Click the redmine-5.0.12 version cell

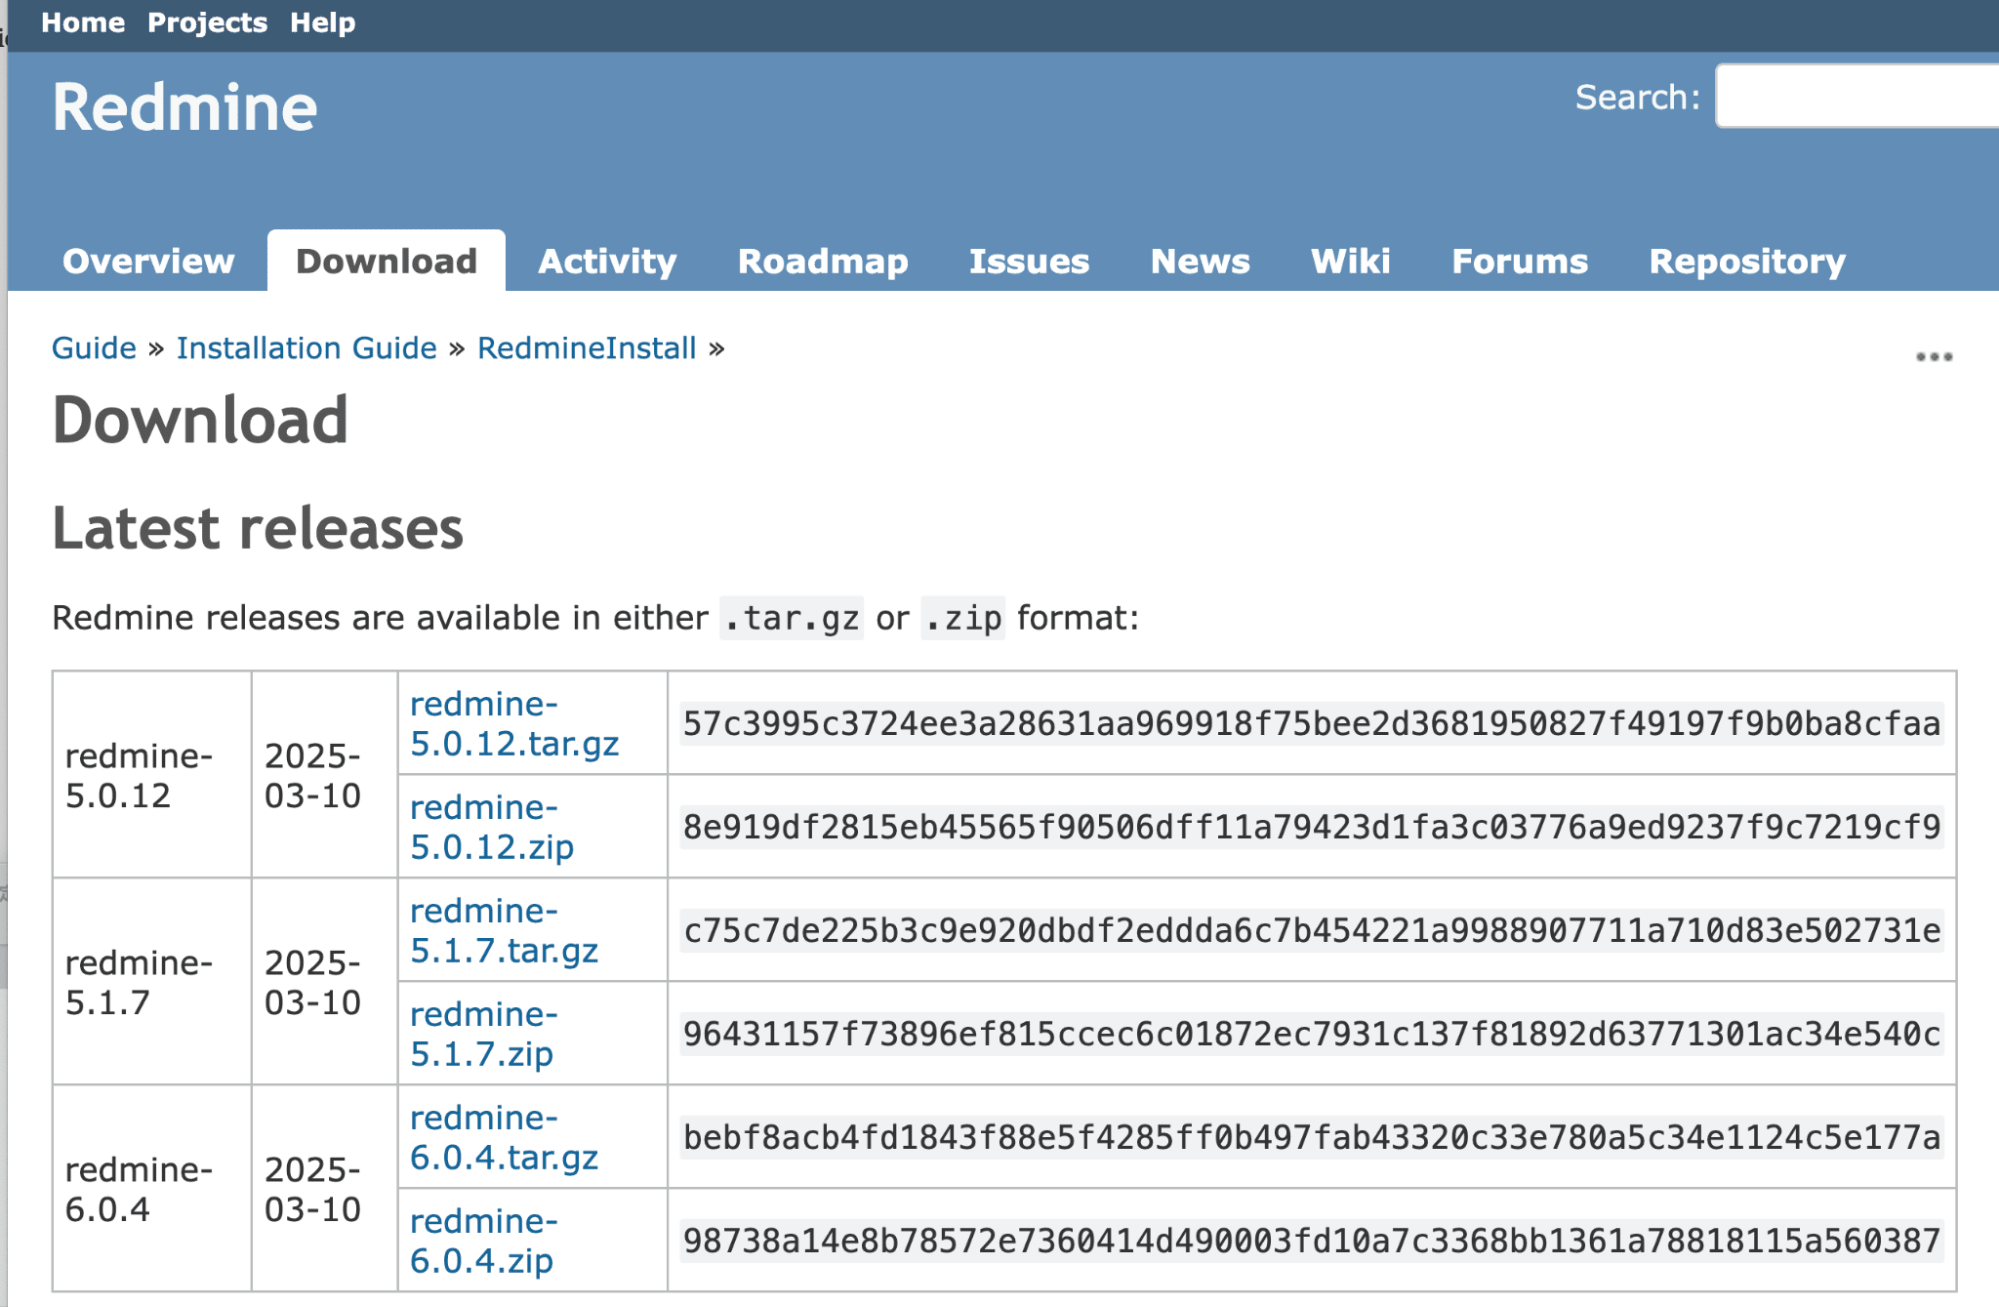[x=152, y=775]
